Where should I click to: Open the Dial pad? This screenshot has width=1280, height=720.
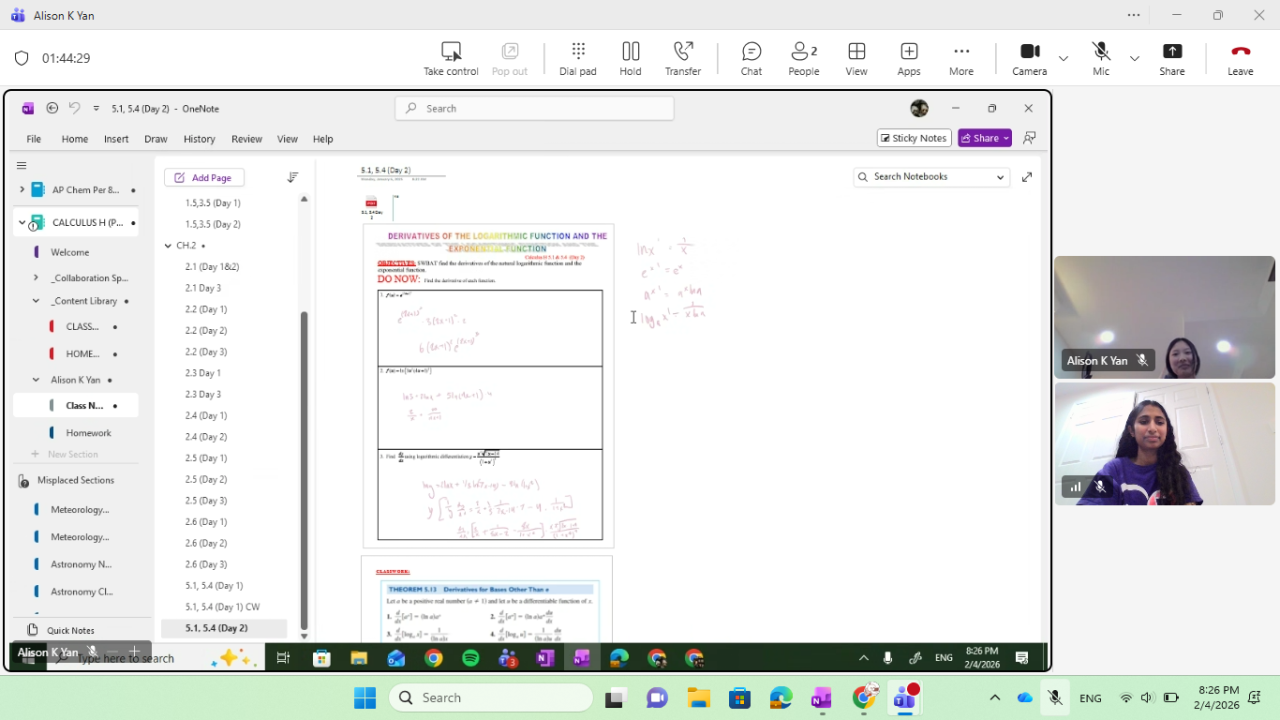577,58
